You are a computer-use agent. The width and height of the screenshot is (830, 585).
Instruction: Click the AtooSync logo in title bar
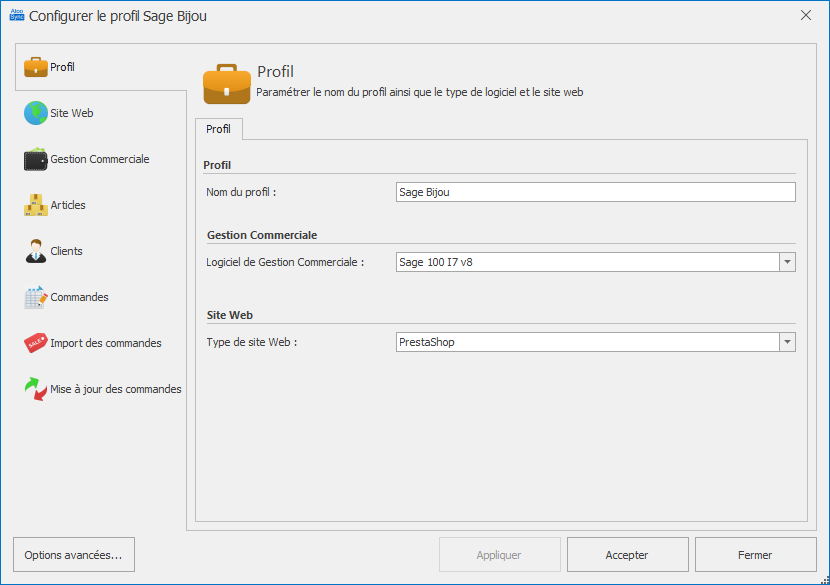tap(16, 16)
